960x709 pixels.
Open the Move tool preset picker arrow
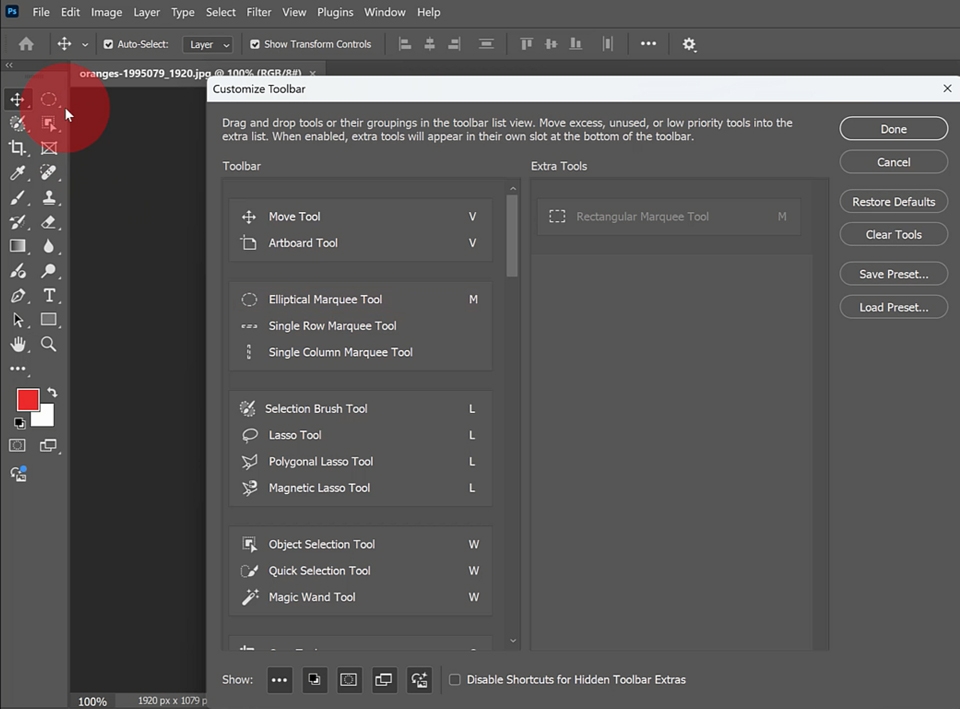pyautogui.click(x=85, y=45)
